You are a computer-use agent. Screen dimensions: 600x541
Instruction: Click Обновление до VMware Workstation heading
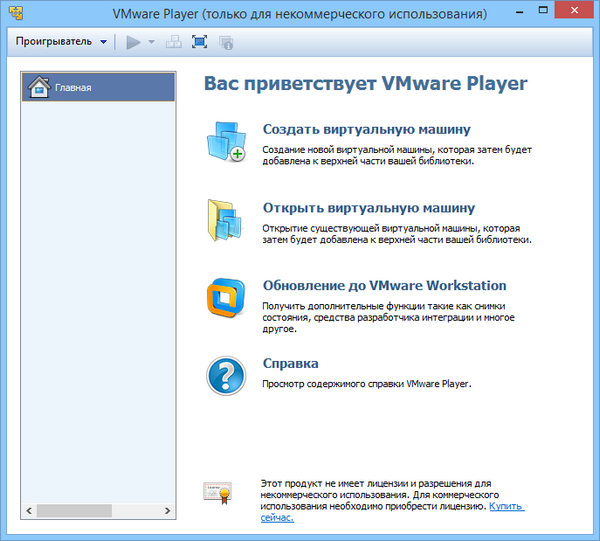click(x=385, y=285)
